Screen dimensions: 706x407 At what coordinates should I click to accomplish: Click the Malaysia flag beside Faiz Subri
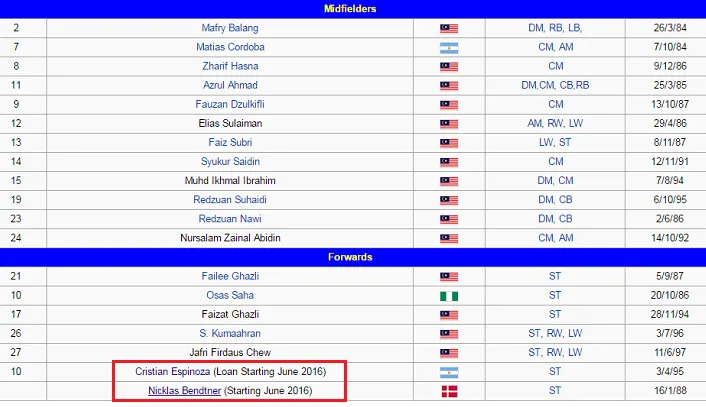coord(449,142)
